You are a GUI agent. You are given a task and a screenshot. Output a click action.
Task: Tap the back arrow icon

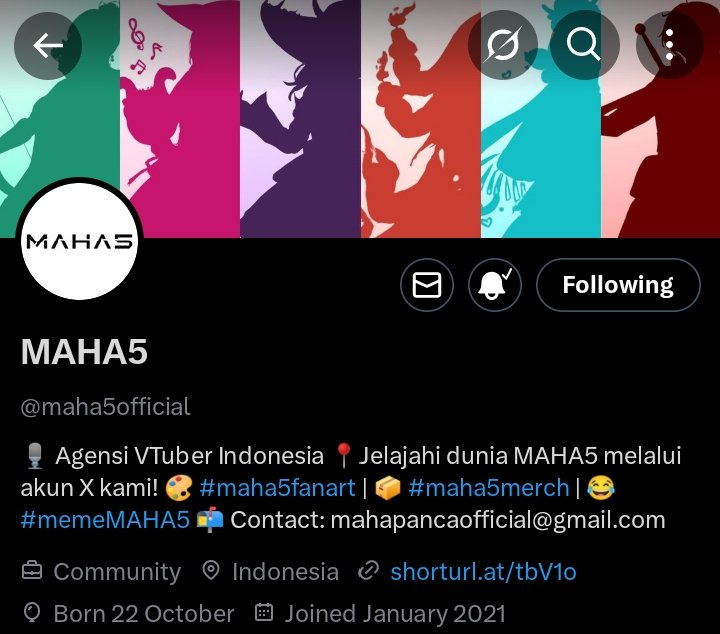click(x=48, y=45)
